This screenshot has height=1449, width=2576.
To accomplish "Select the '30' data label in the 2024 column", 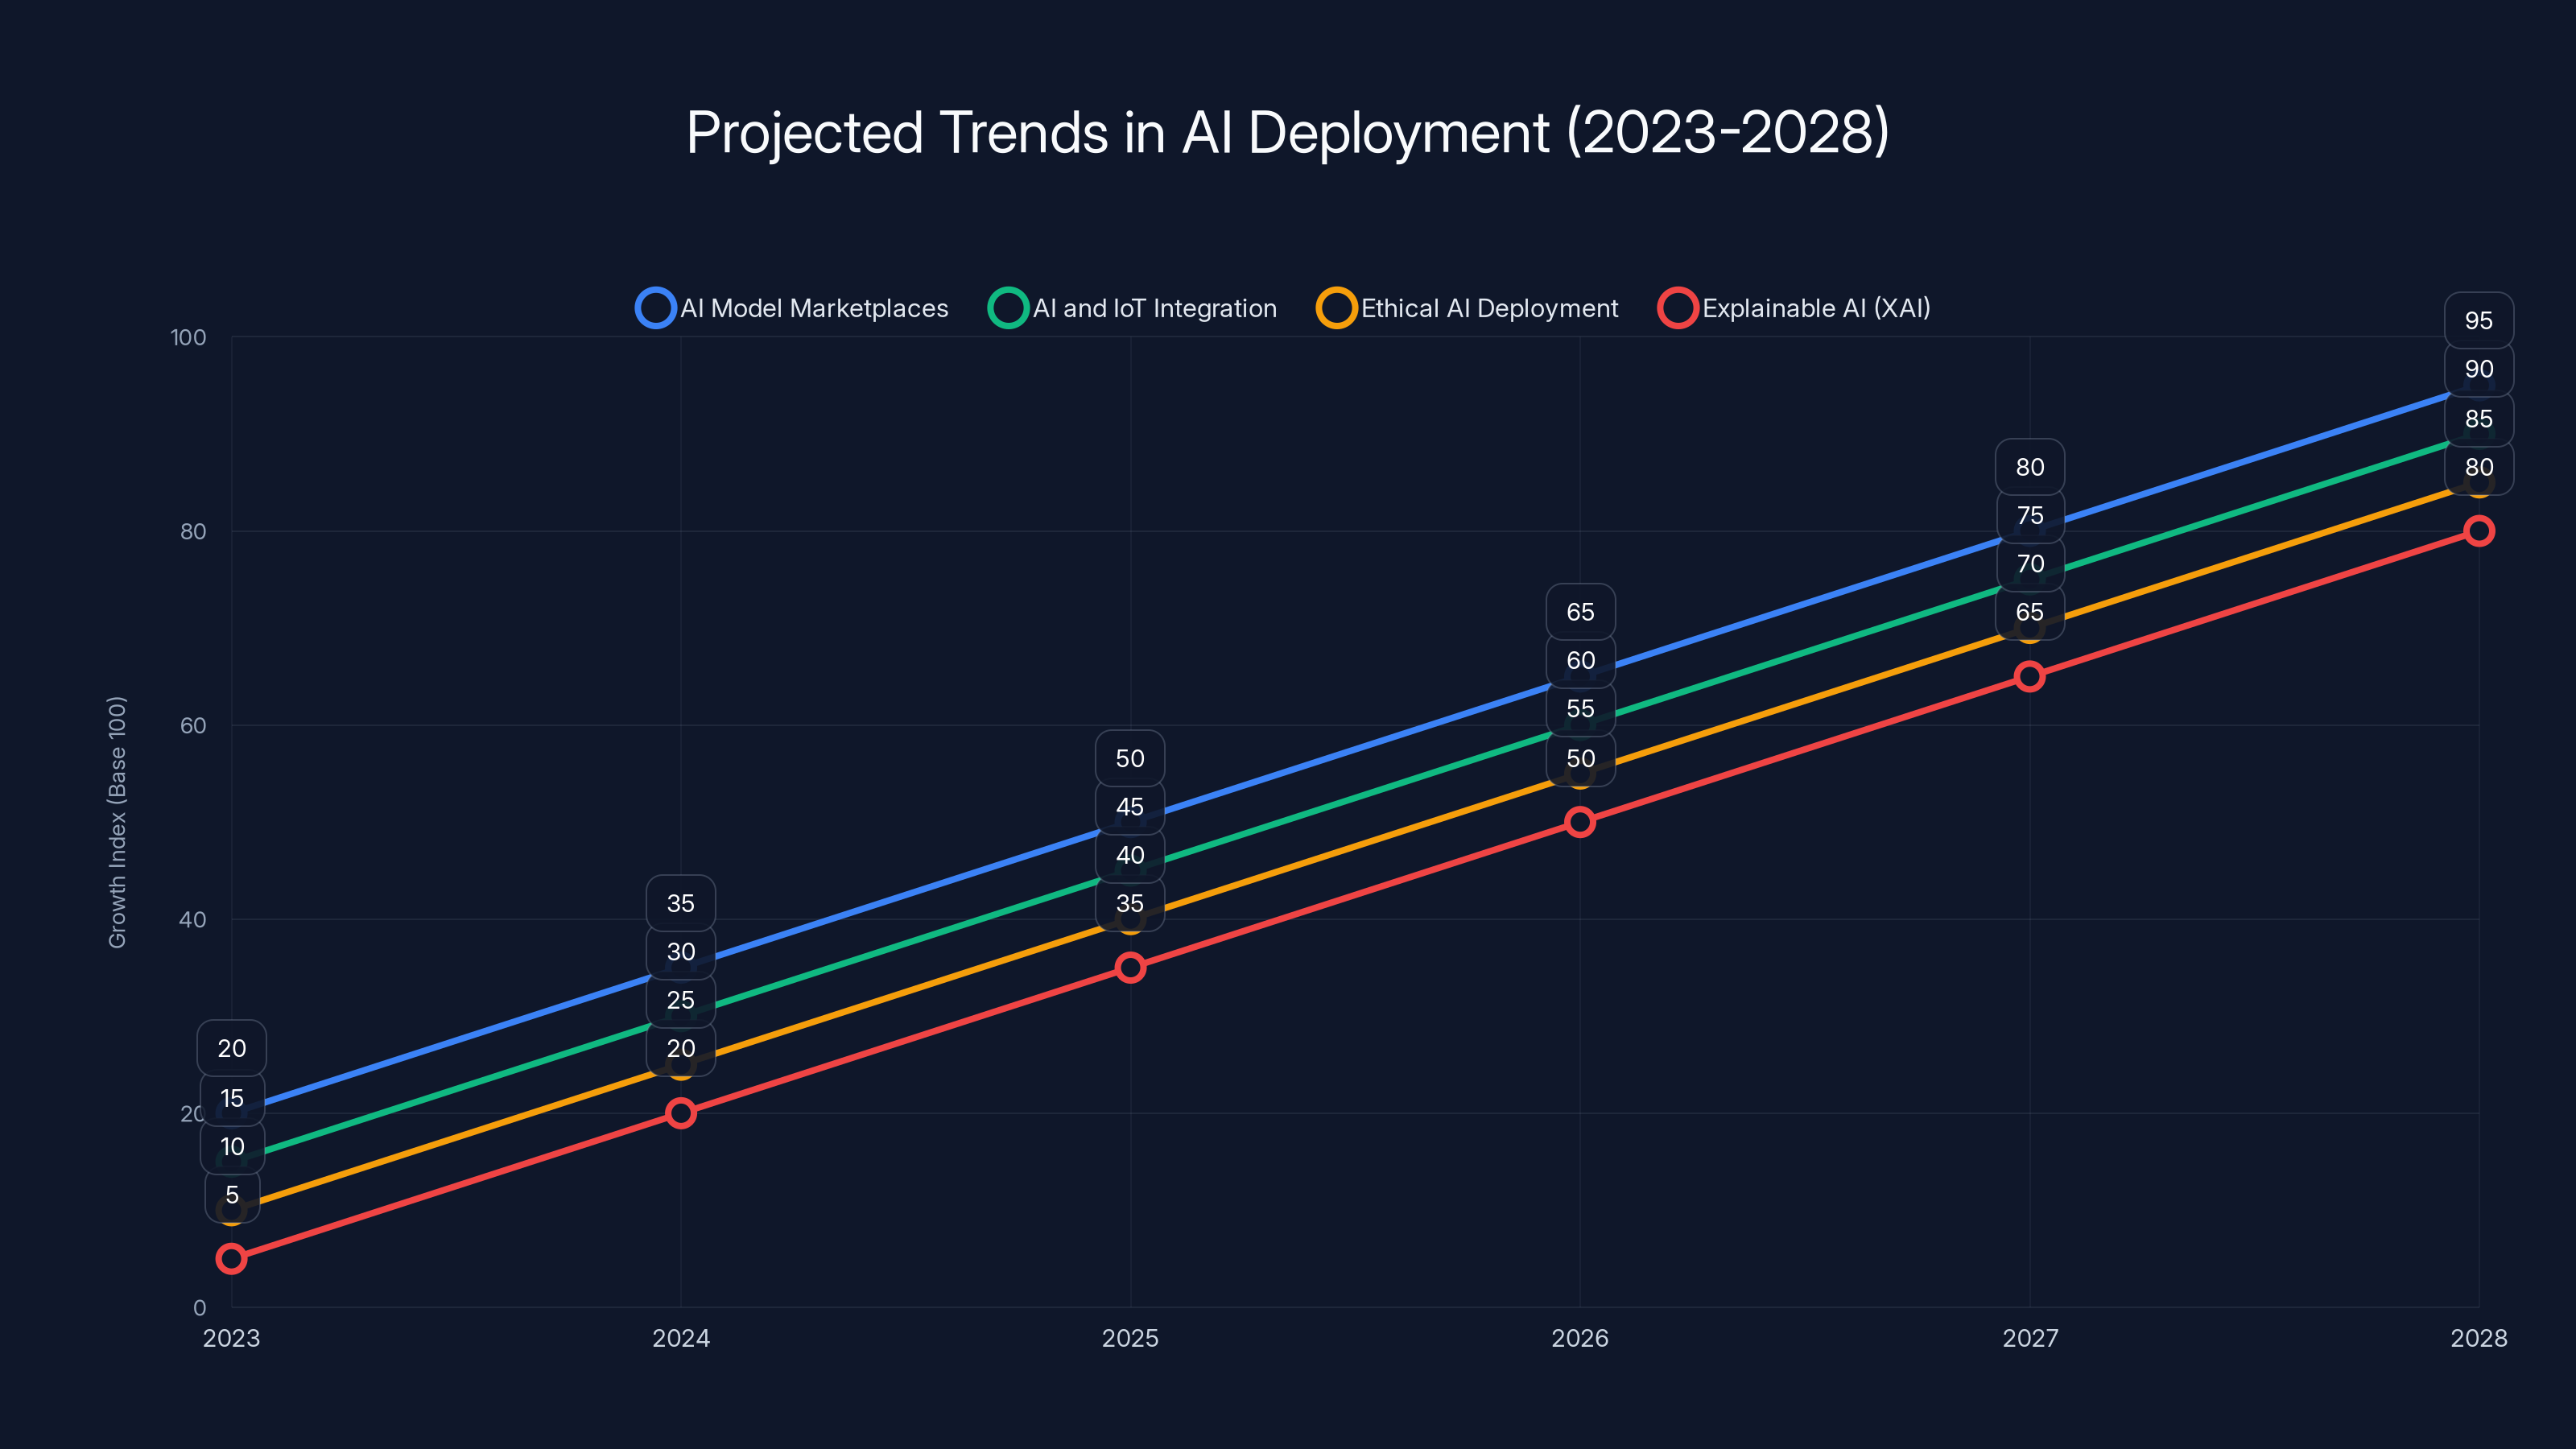I will tap(681, 952).
